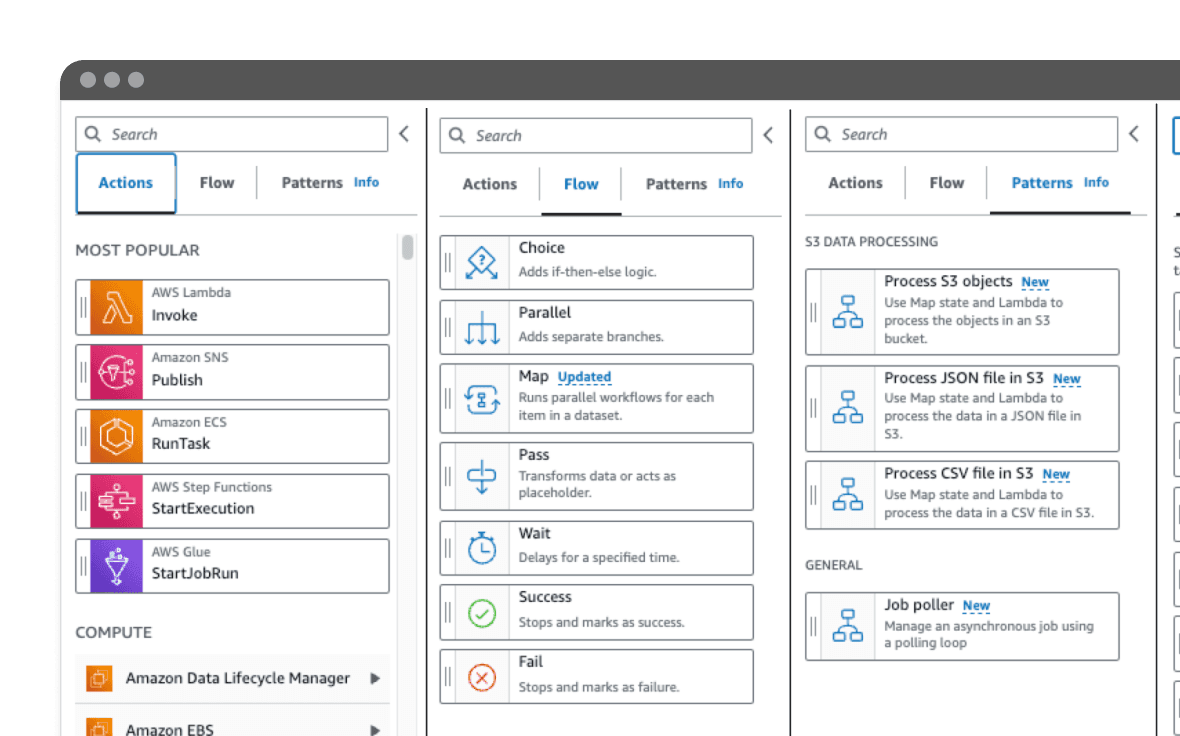Click the Success state checkmark icon
The width and height of the screenshot is (1180, 736).
pos(482,611)
